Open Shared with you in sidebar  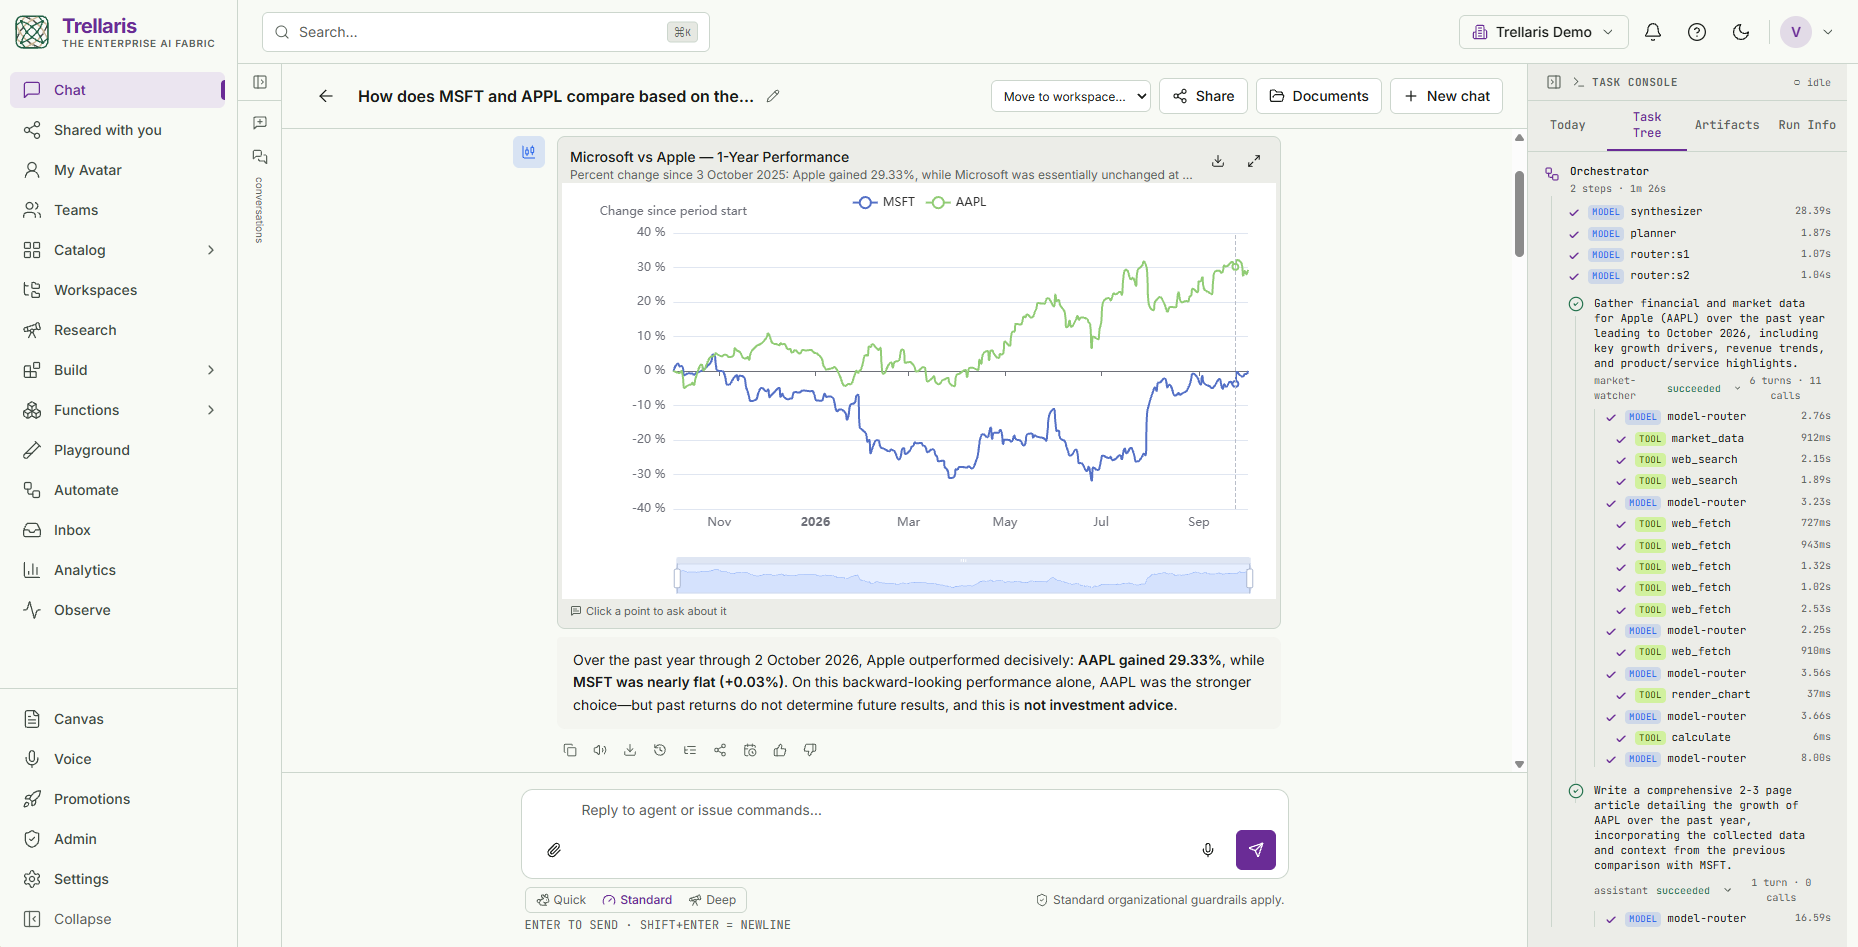118,130
